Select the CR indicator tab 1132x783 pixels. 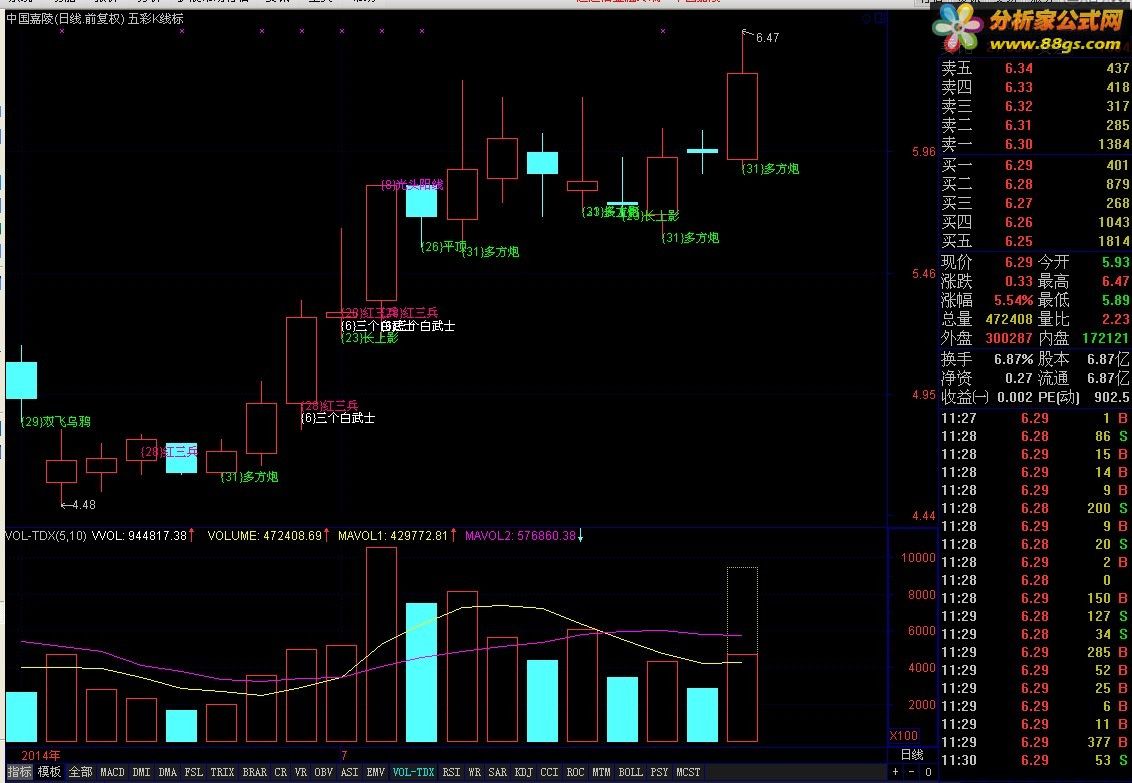pos(280,772)
